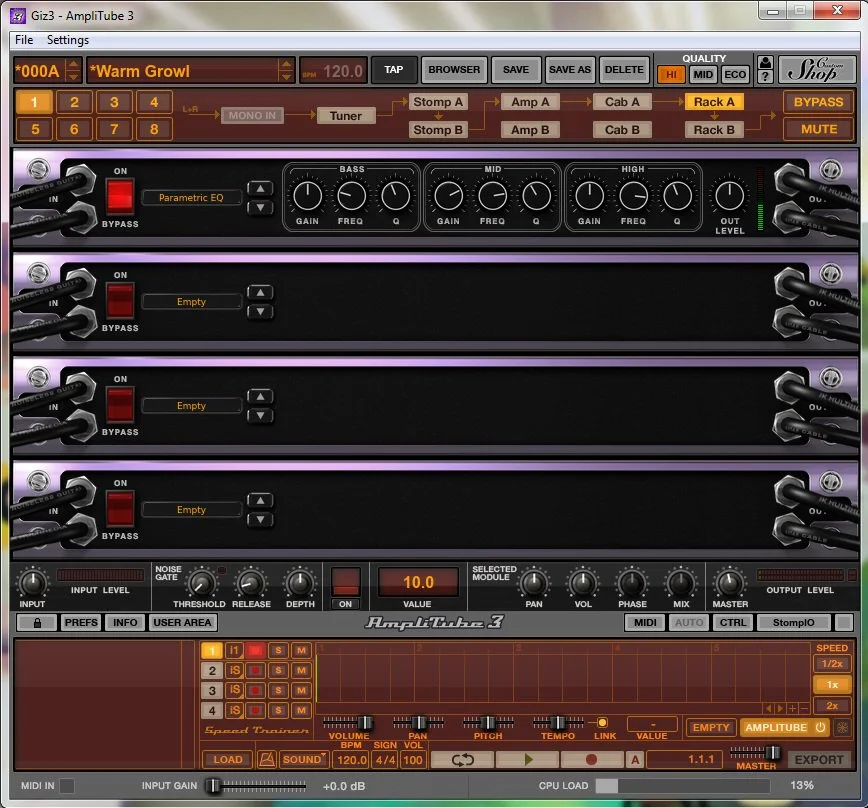
Task: Click the iS input button on track 4
Action: pyautogui.click(x=234, y=710)
